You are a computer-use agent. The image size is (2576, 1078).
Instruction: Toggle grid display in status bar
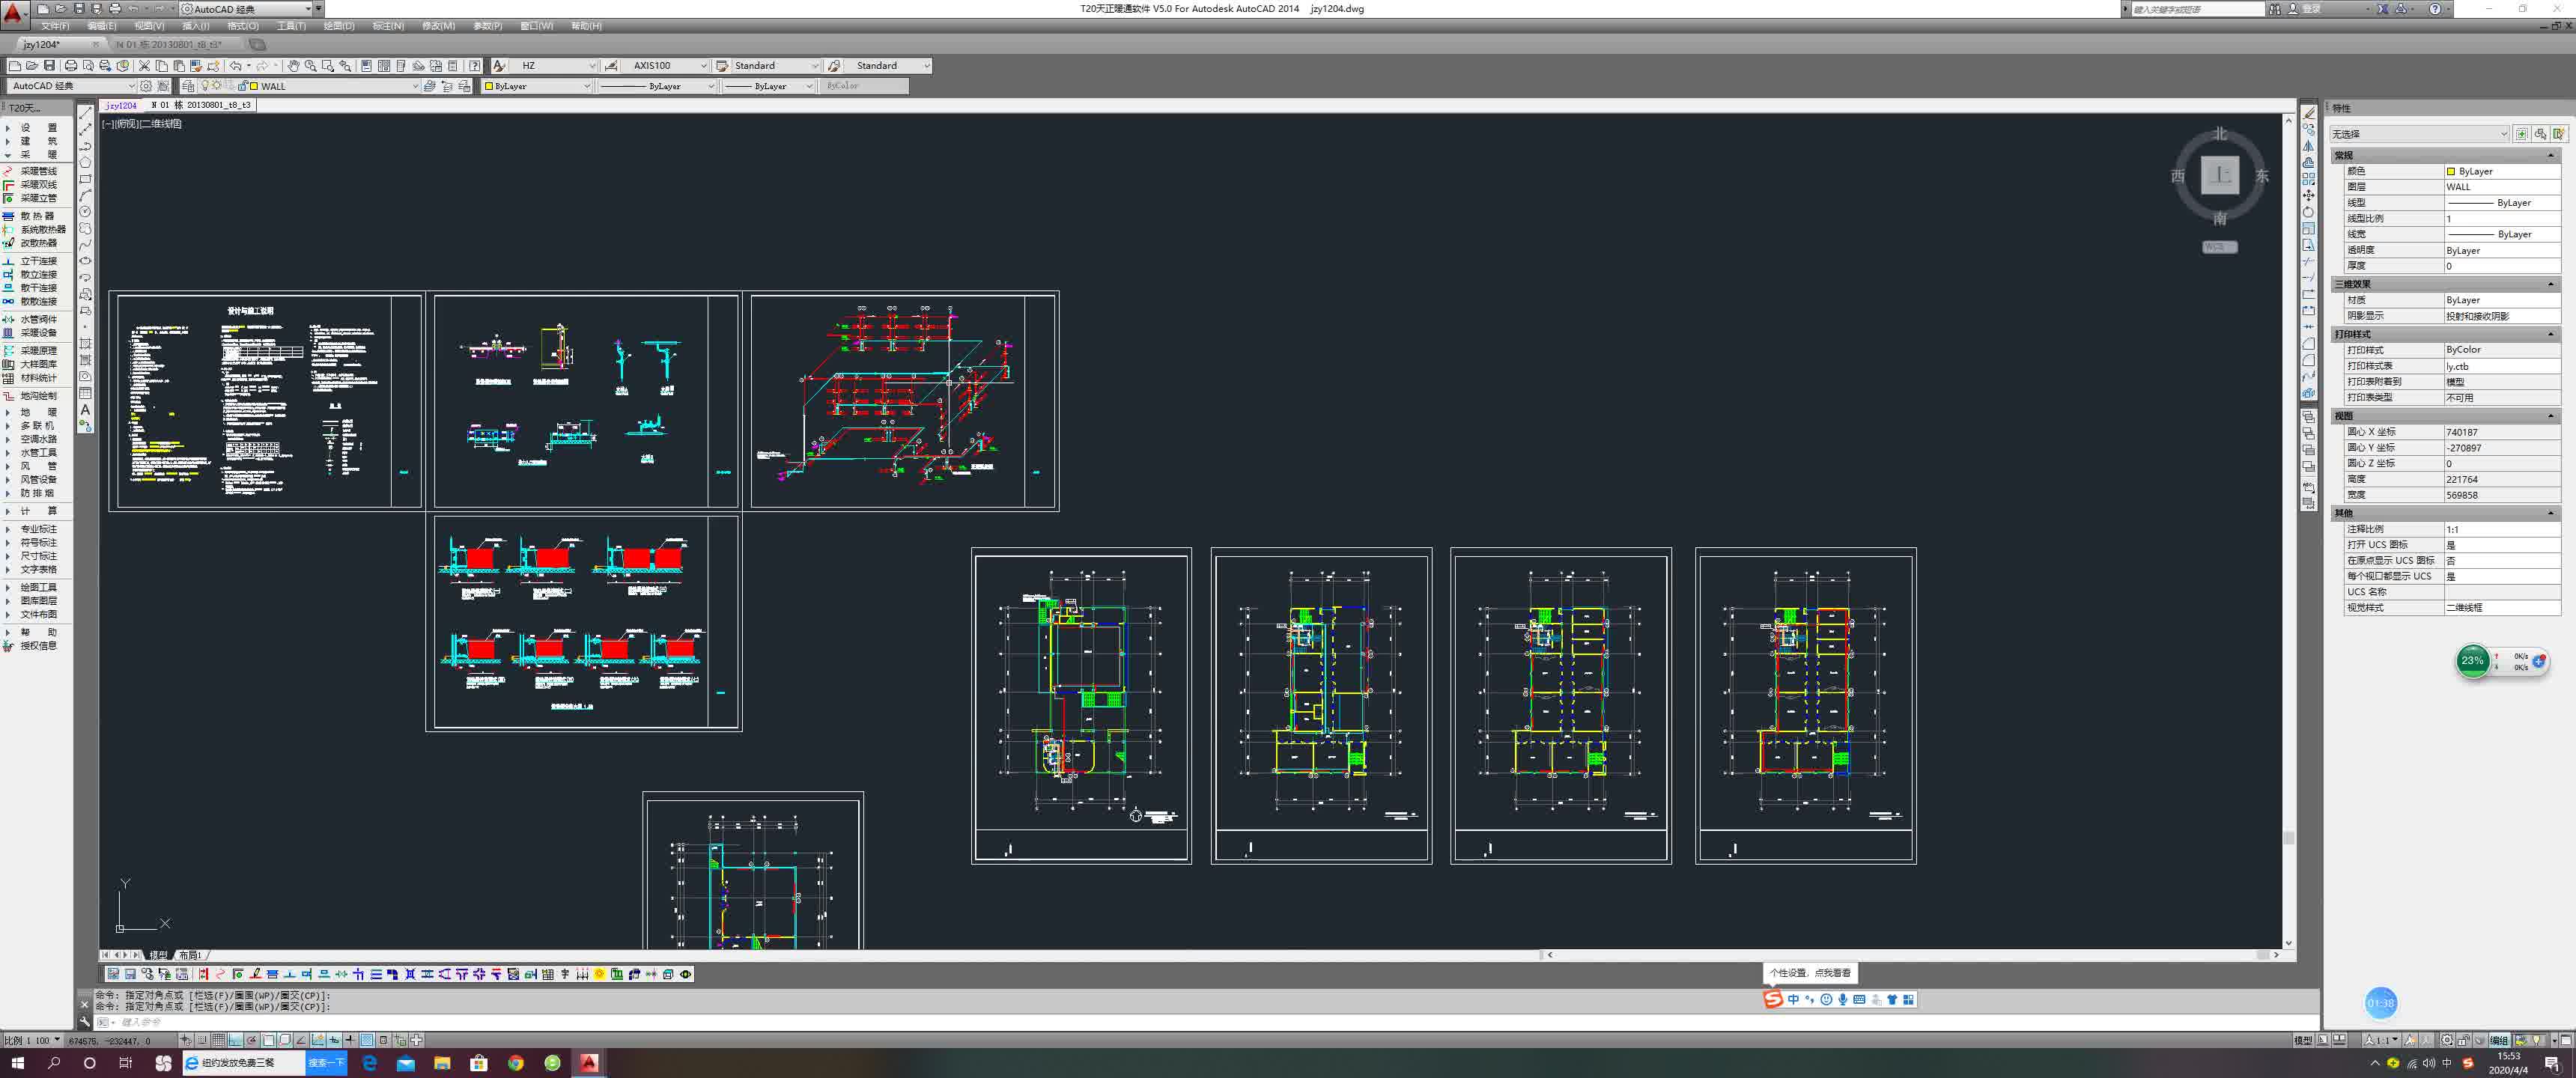click(219, 1040)
